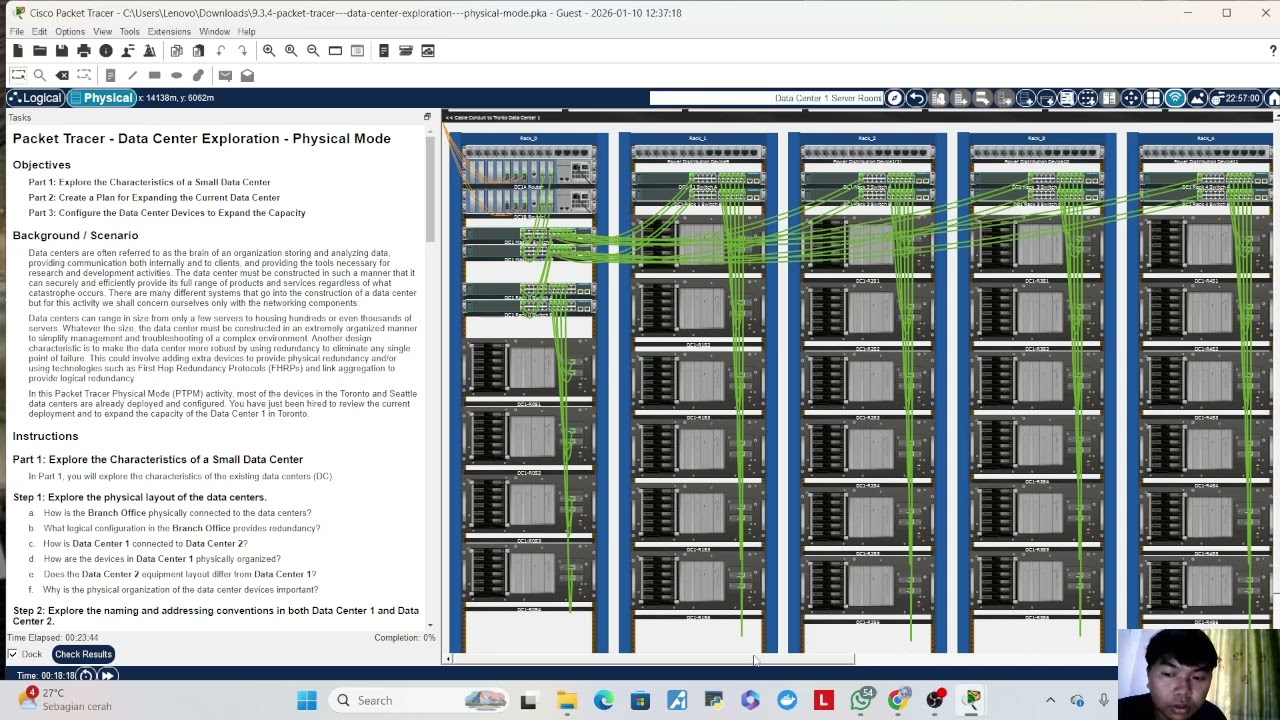The height and width of the screenshot is (720, 1280).
Task: Click the instructions panel vertical scrollbar
Action: pyautogui.click(x=431, y=190)
